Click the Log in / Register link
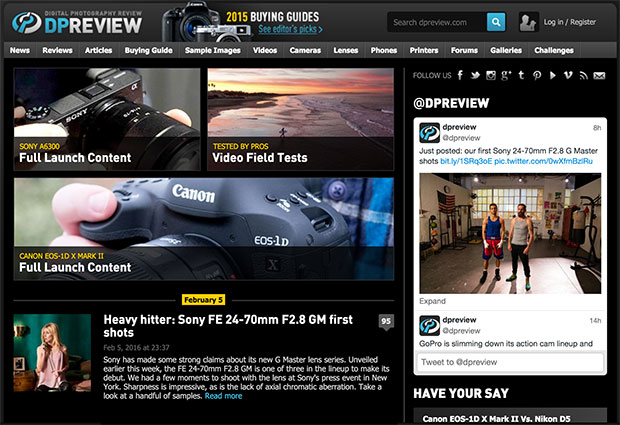This screenshot has height=425, width=620. coord(570,22)
